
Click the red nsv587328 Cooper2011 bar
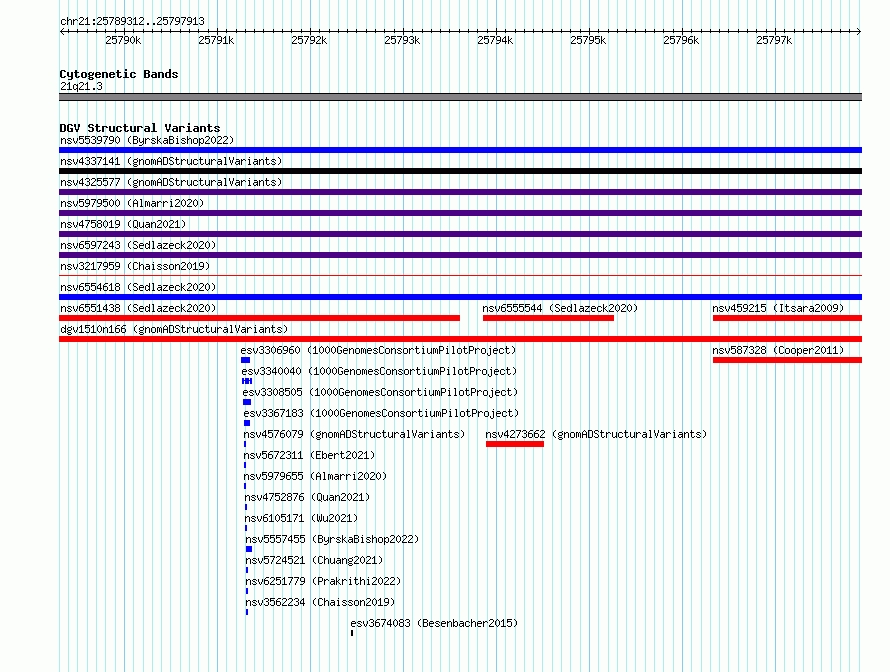pyautogui.click(x=787, y=360)
